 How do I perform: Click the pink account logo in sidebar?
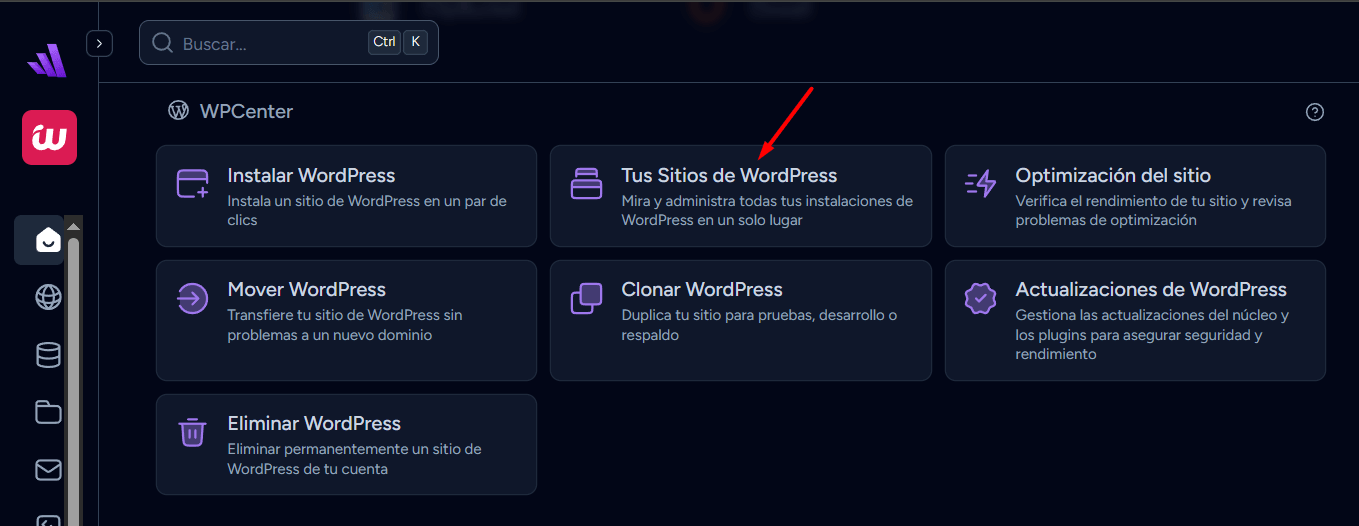point(49,137)
